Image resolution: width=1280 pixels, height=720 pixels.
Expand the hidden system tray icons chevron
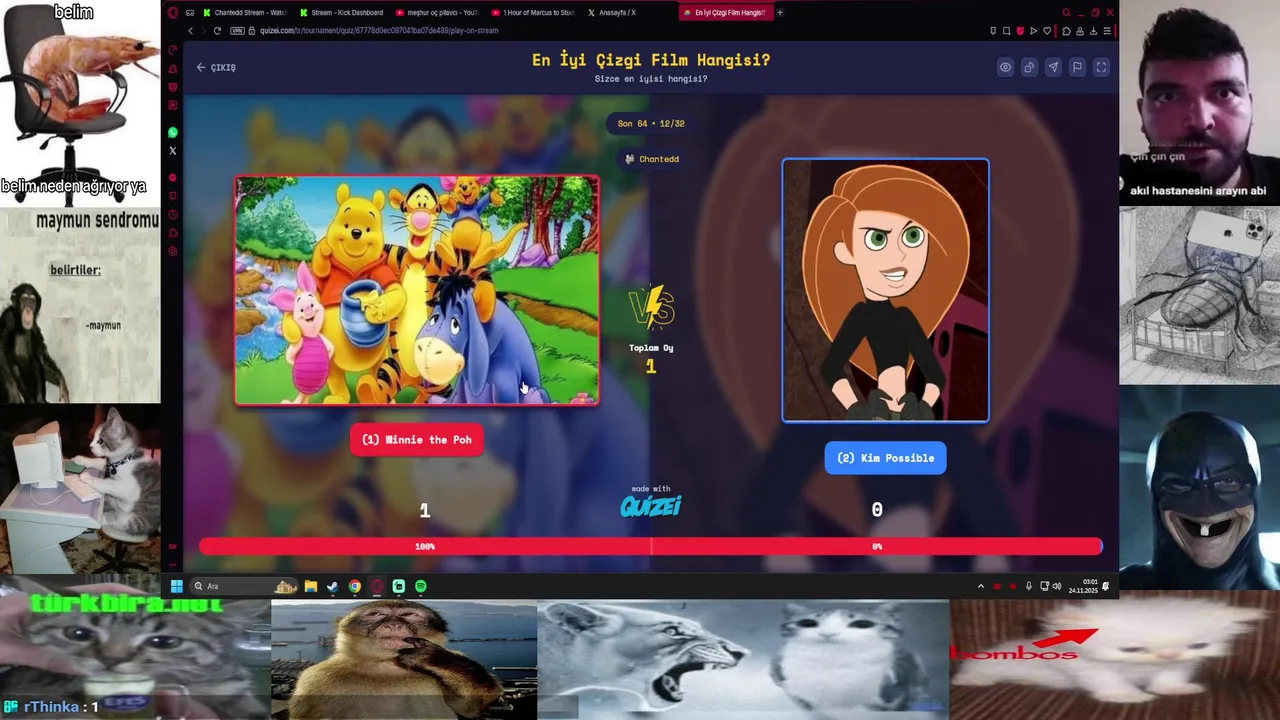[980, 586]
